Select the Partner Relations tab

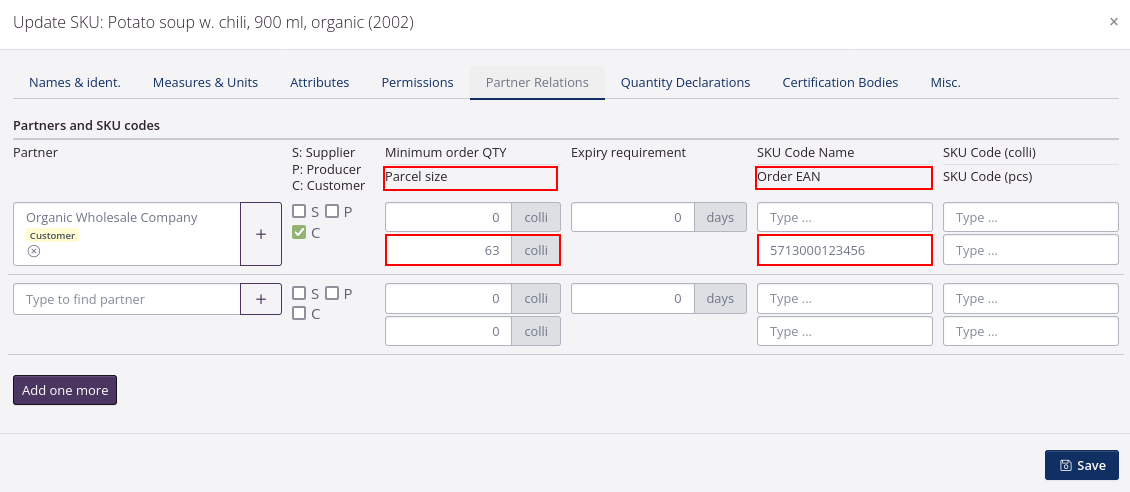click(x=537, y=82)
